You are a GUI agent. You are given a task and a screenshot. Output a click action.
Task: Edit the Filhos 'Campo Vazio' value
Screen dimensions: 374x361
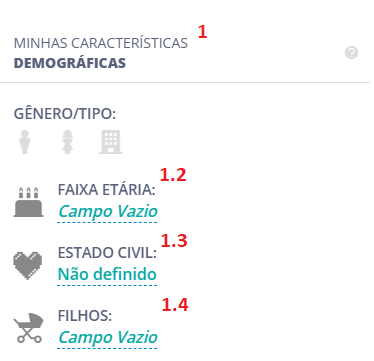[107, 337]
